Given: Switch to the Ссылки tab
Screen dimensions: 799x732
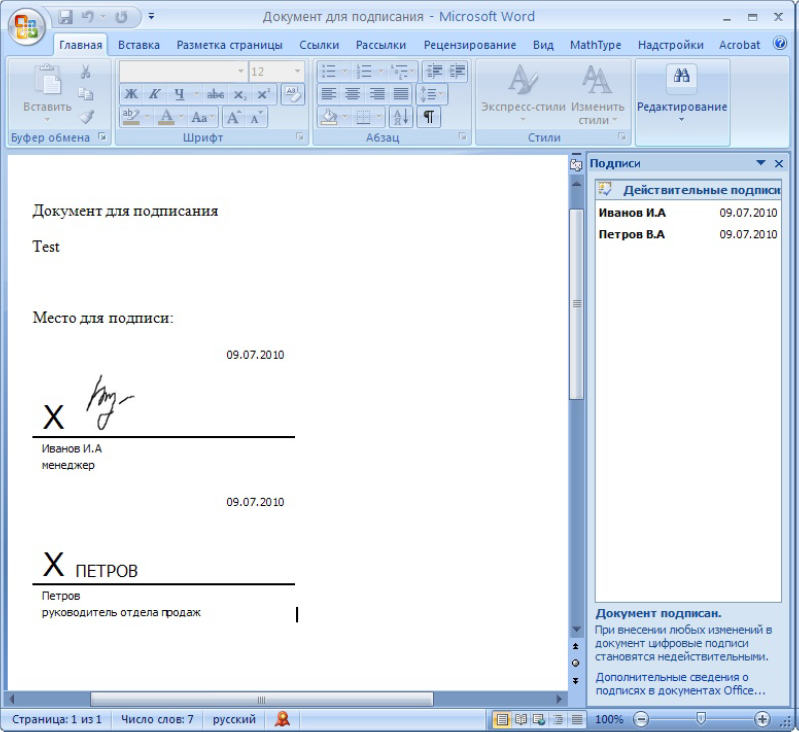Looking at the screenshot, I should coord(319,45).
